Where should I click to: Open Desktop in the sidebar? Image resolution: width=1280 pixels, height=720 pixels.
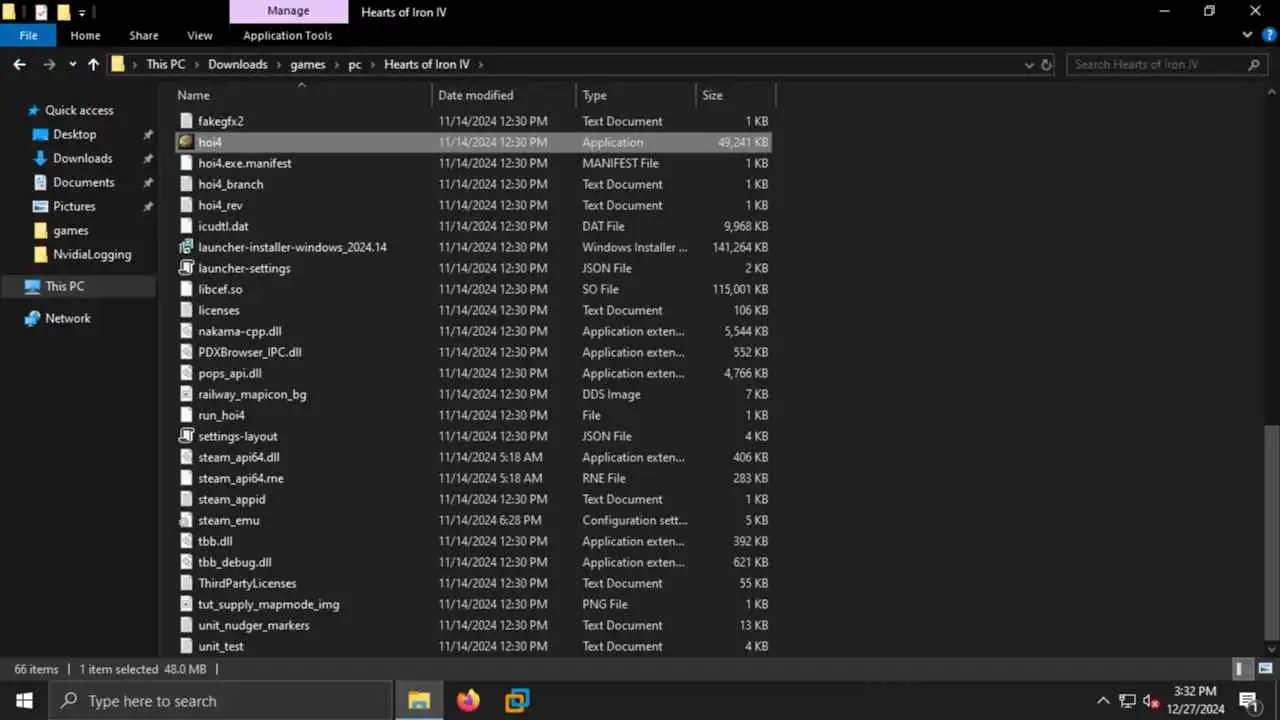click(x=75, y=134)
